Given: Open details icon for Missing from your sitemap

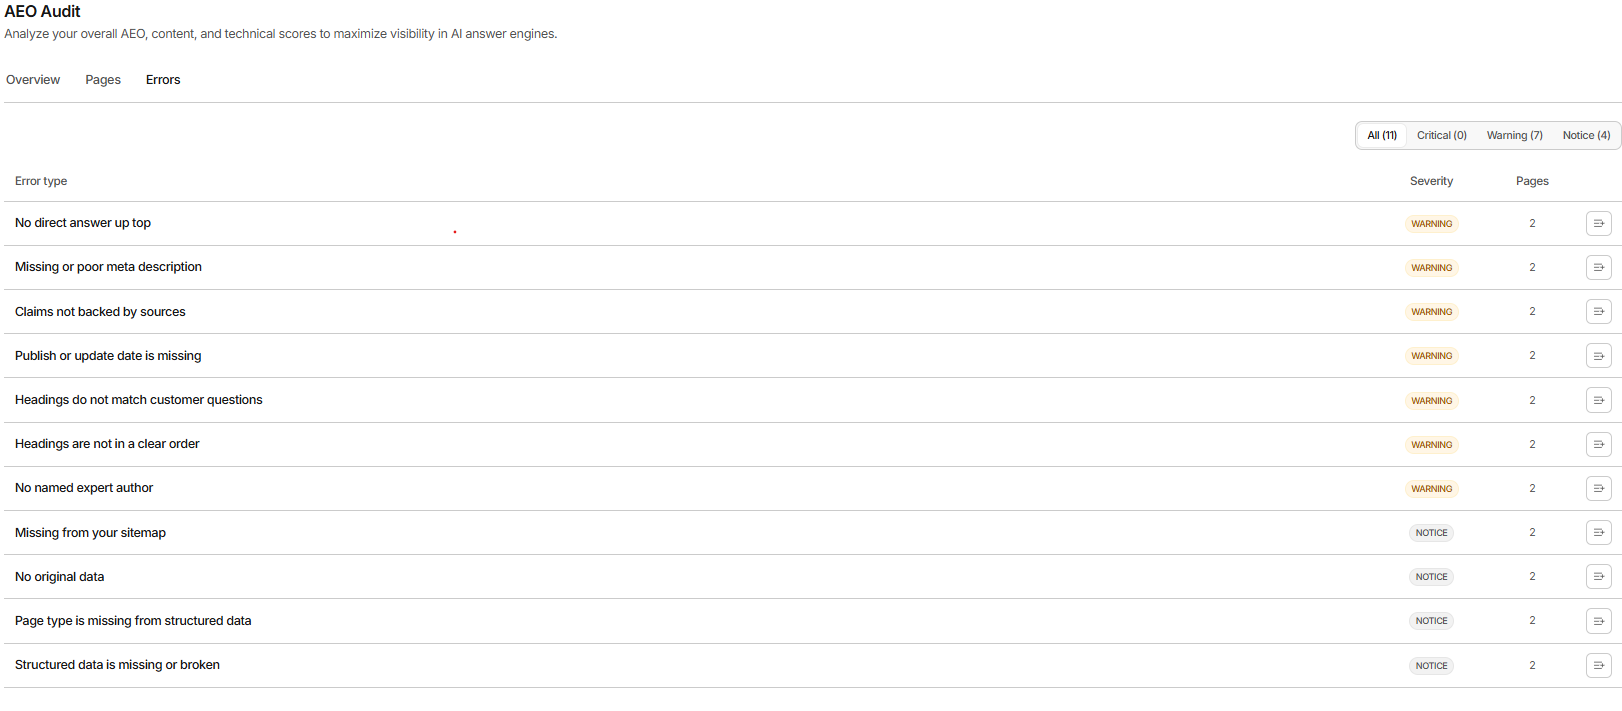Looking at the screenshot, I should click(x=1598, y=532).
